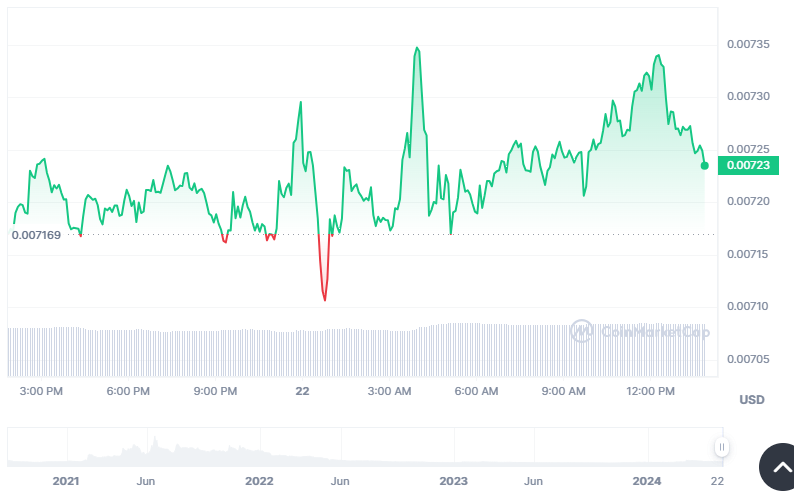Click the 9:00 PM time axis label
The width and height of the screenshot is (794, 501).
pyautogui.click(x=215, y=391)
